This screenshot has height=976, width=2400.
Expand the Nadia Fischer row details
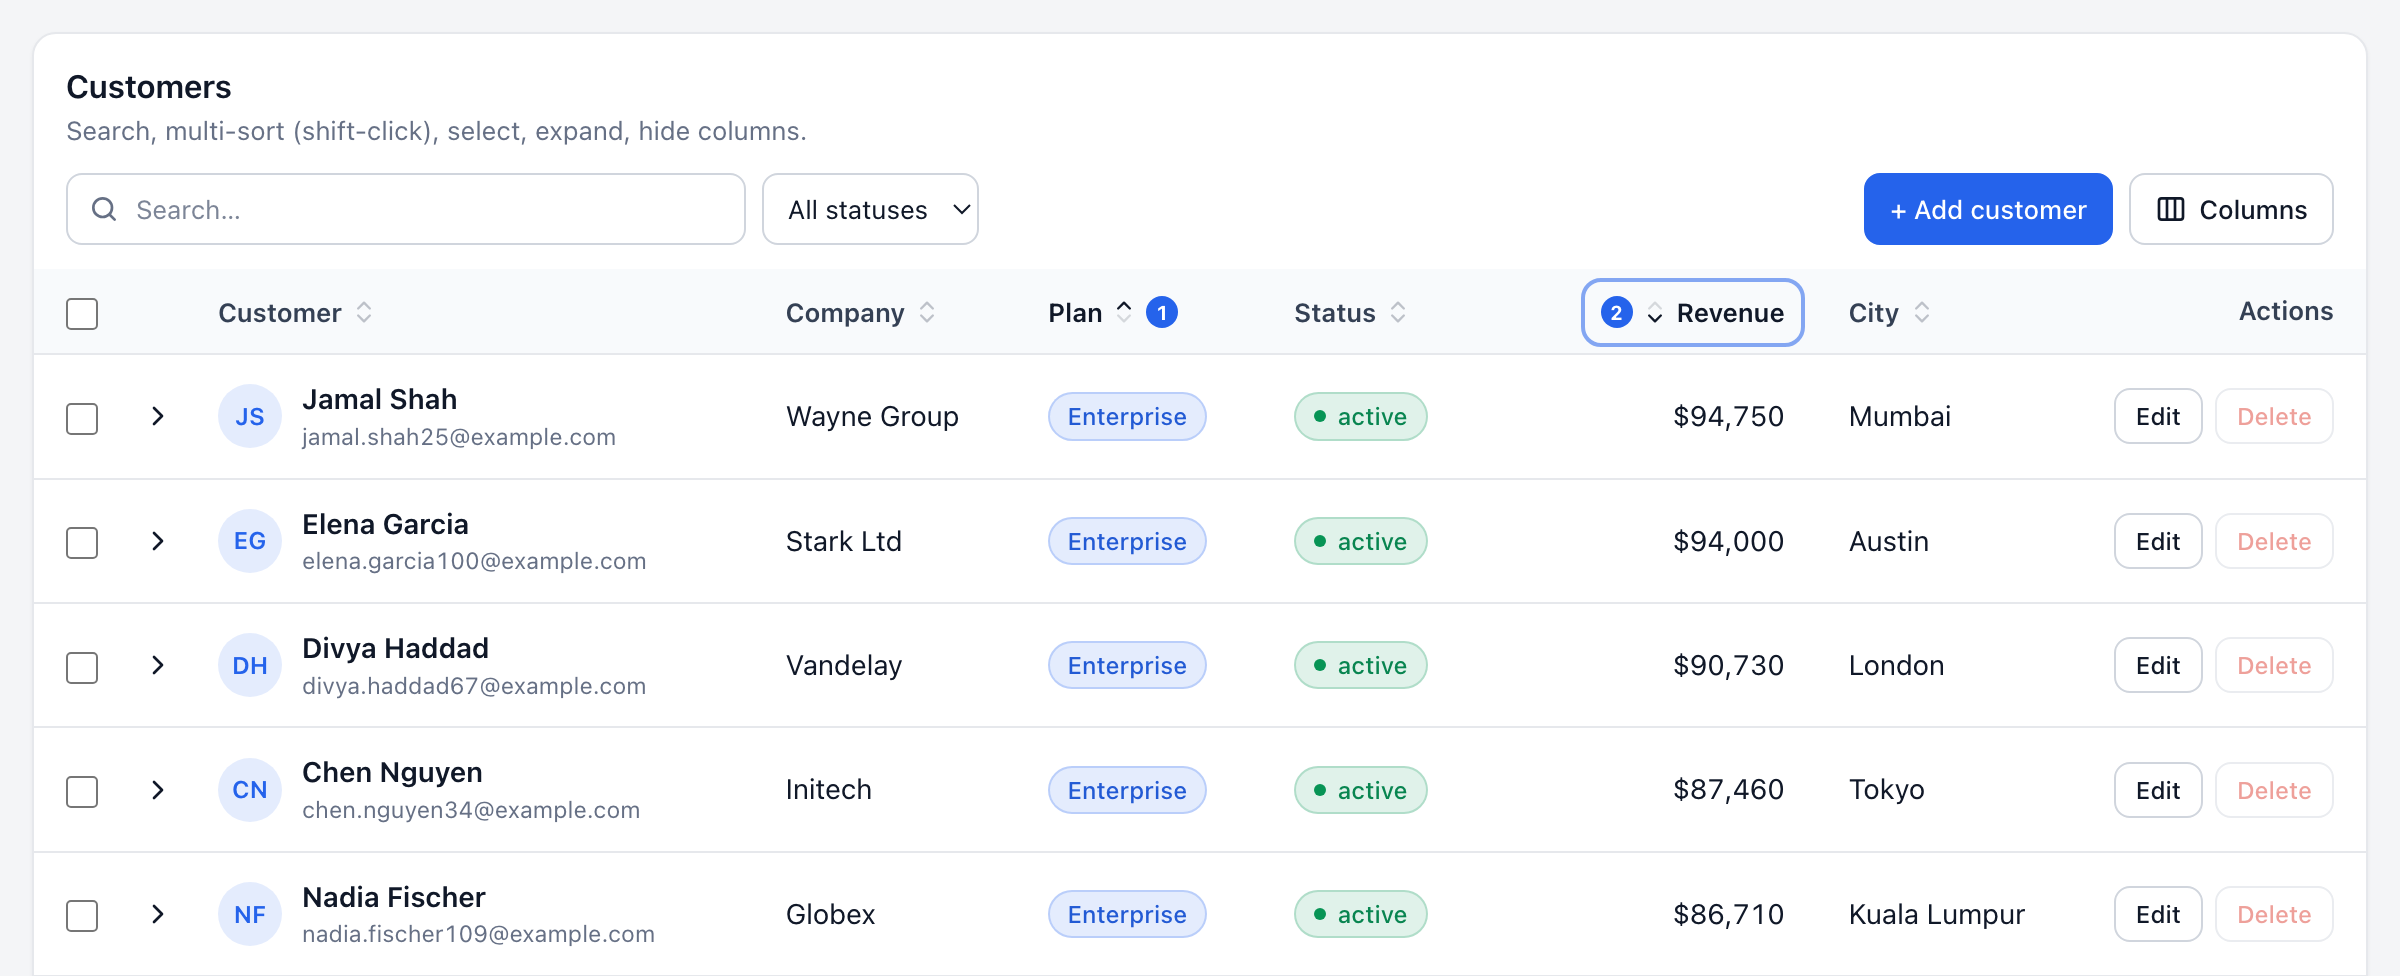tap(158, 914)
